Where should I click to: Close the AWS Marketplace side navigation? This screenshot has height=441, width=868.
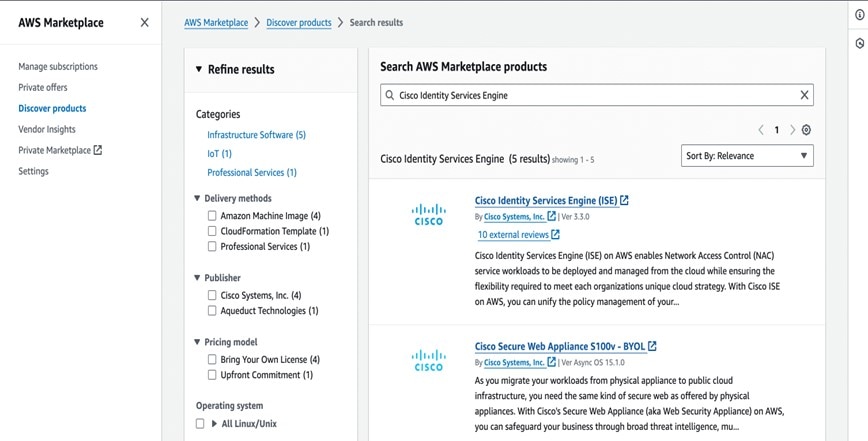pos(144,23)
